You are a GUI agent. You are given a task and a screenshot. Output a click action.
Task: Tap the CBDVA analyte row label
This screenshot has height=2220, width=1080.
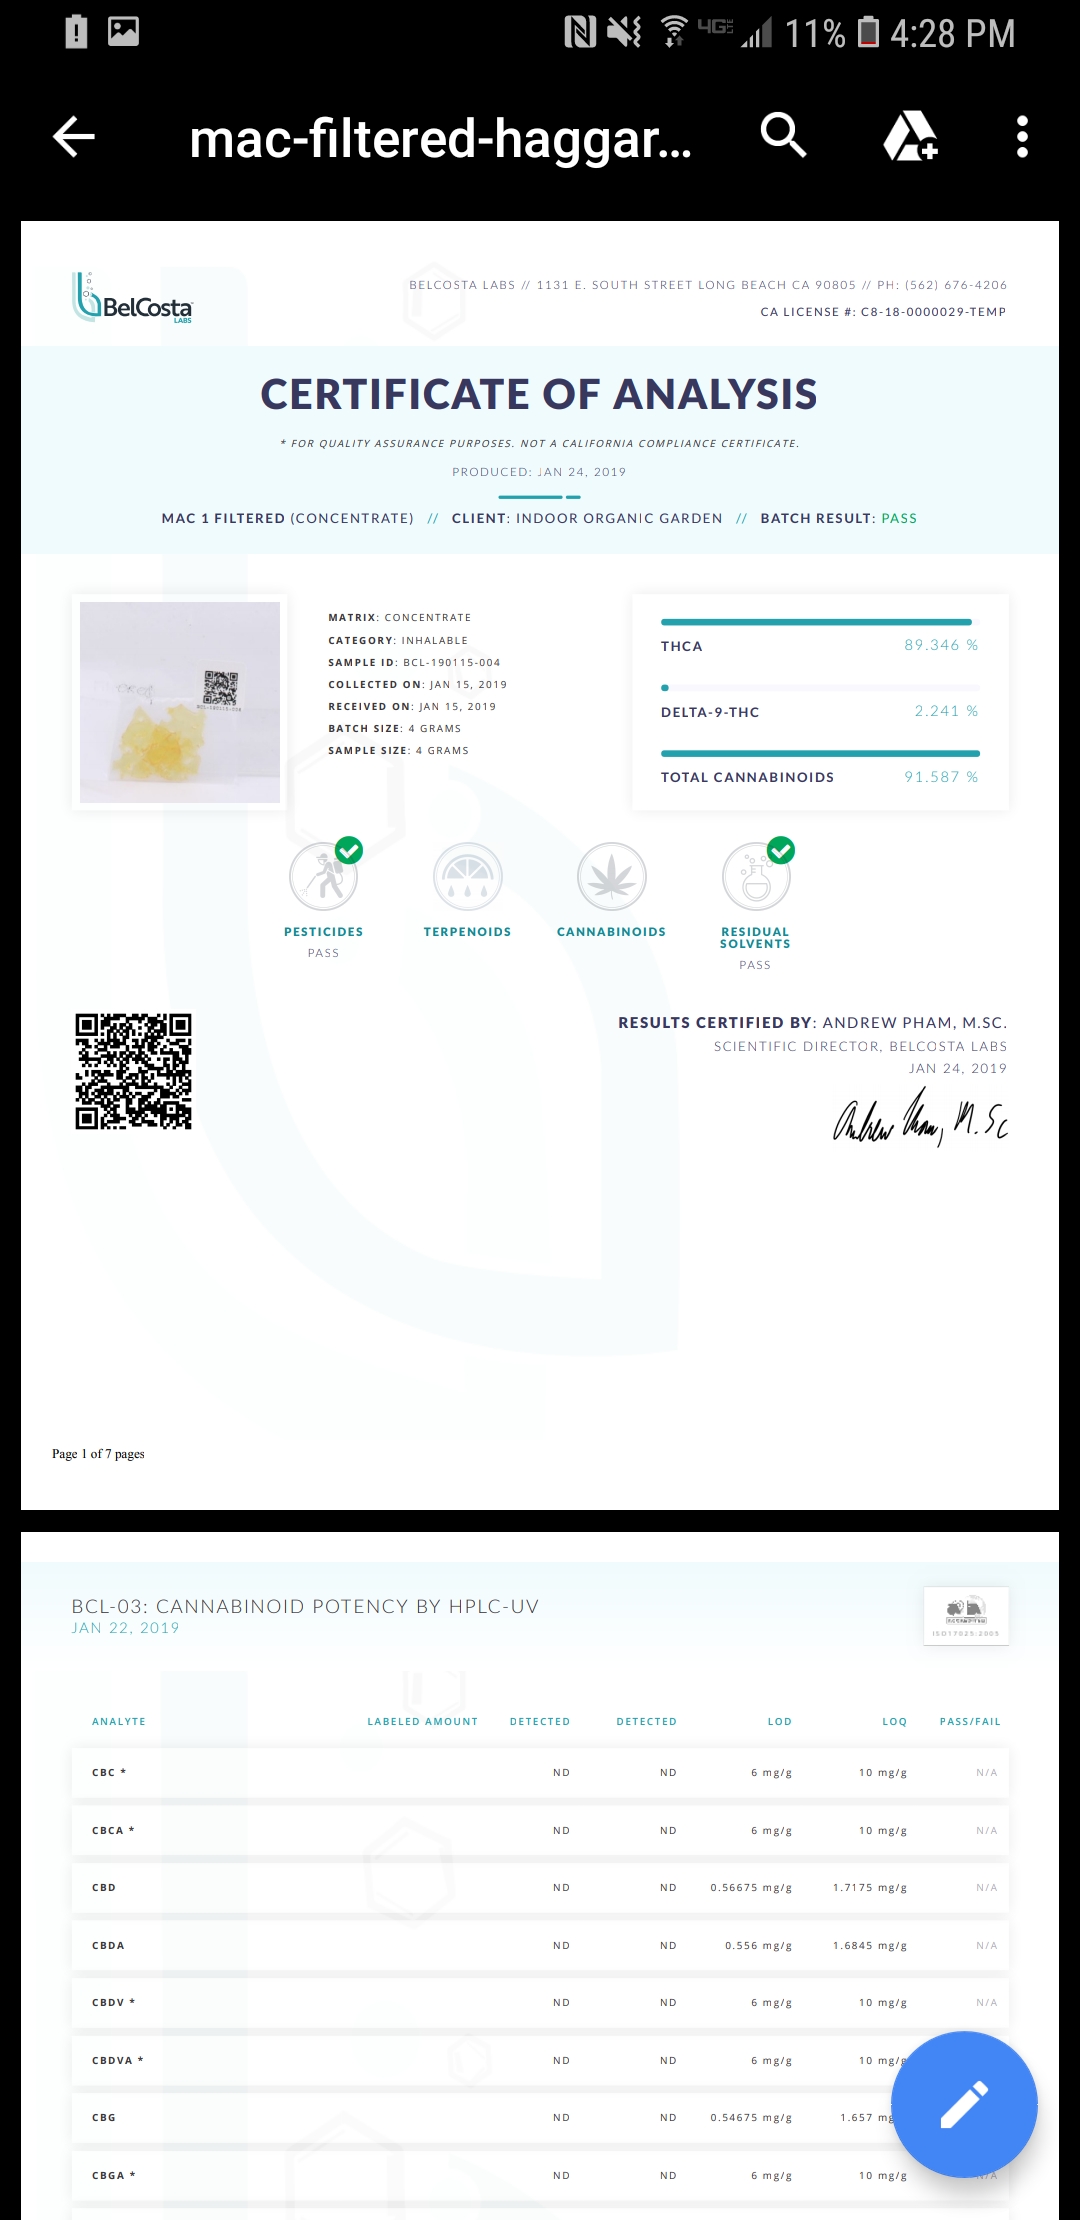tap(117, 2060)
